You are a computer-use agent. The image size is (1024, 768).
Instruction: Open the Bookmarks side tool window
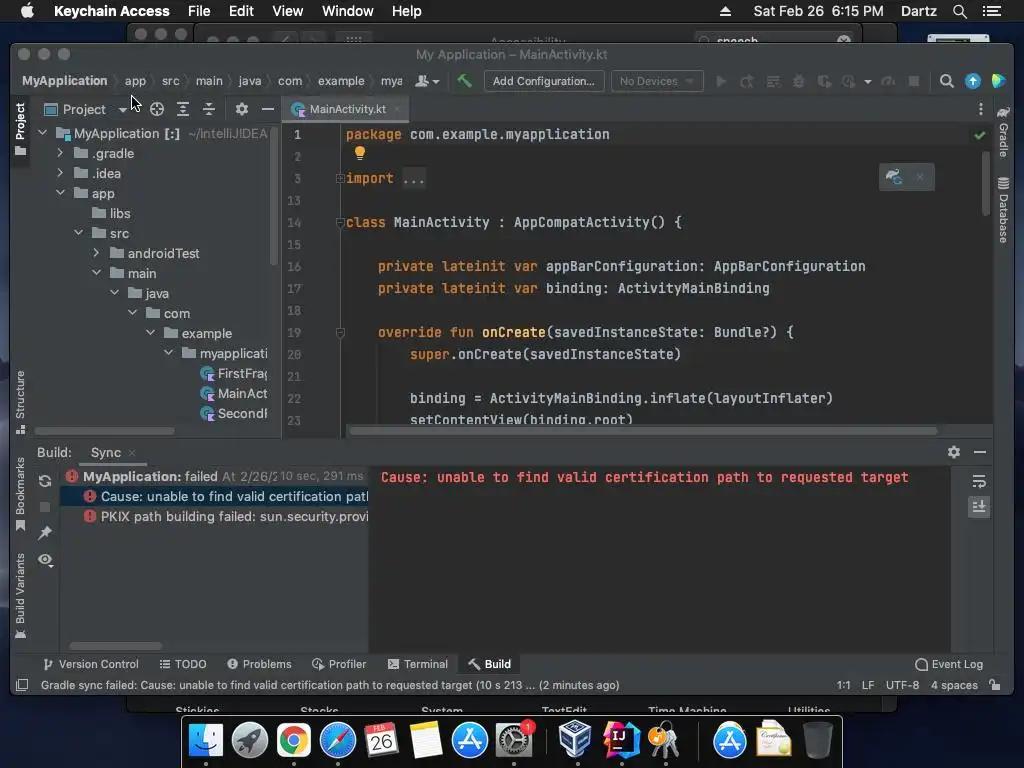(x=20, y=494)
